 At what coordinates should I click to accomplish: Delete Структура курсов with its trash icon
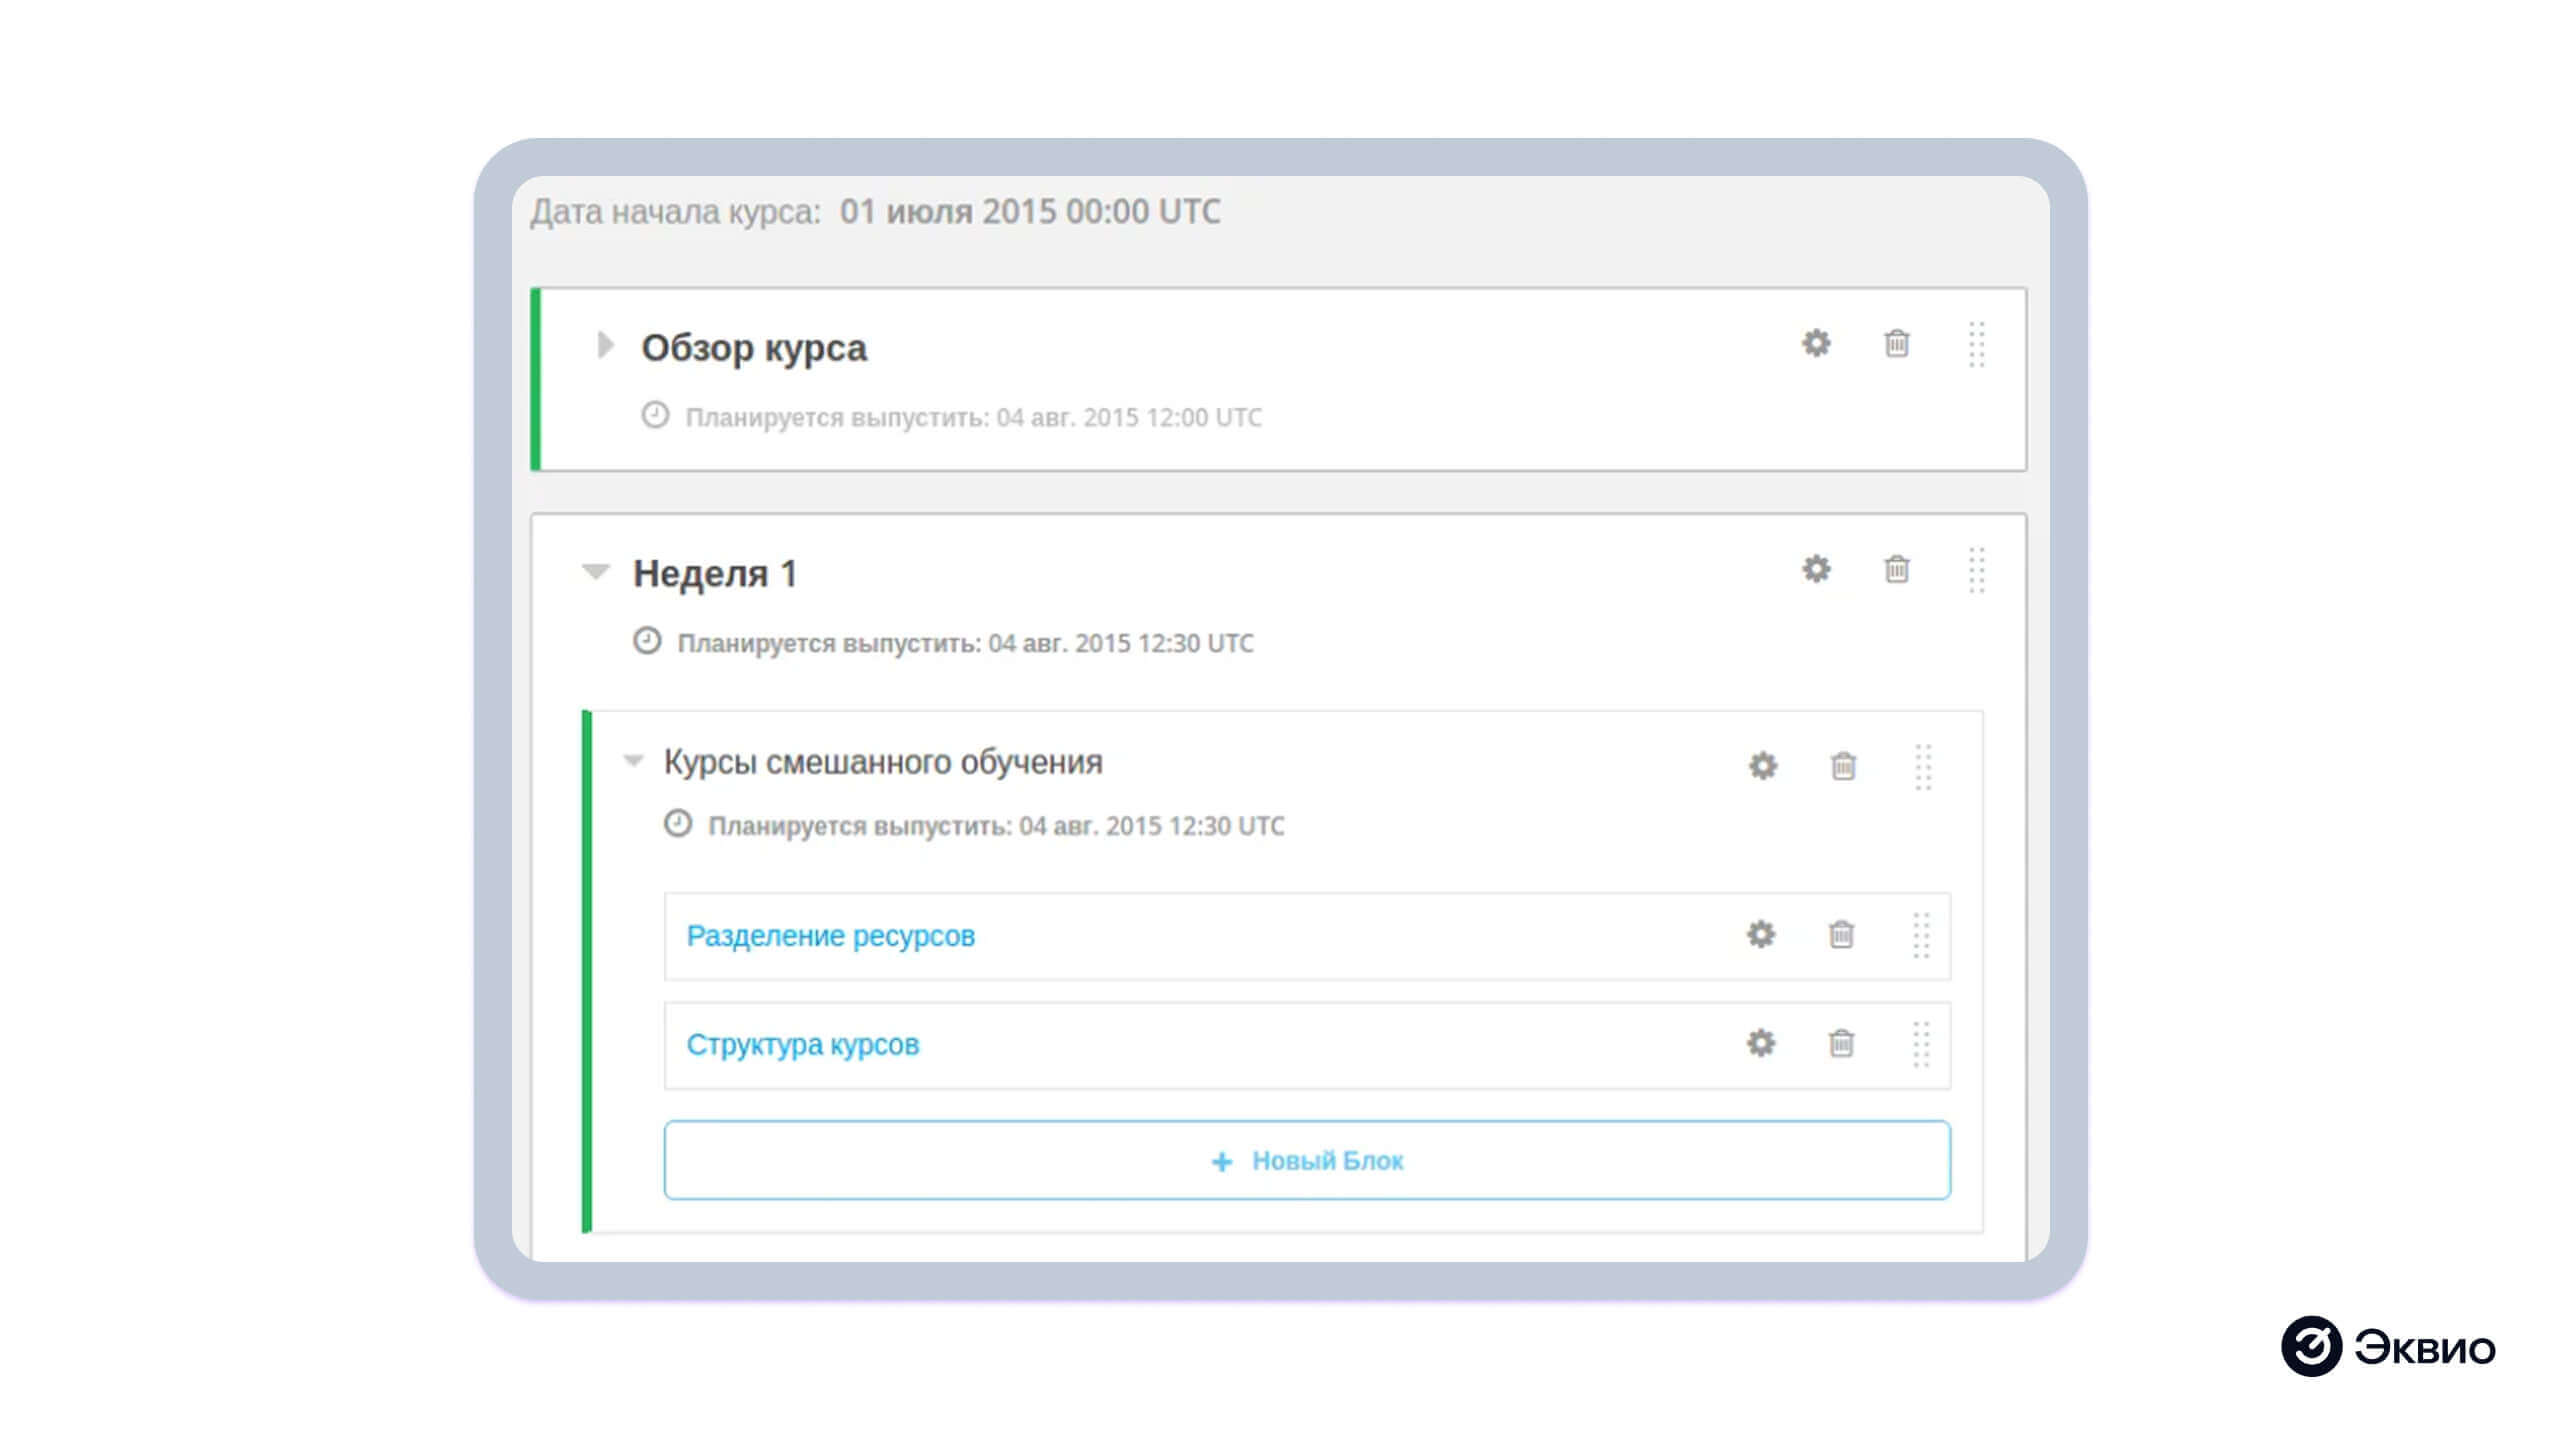click(x=1842, y=1044)
